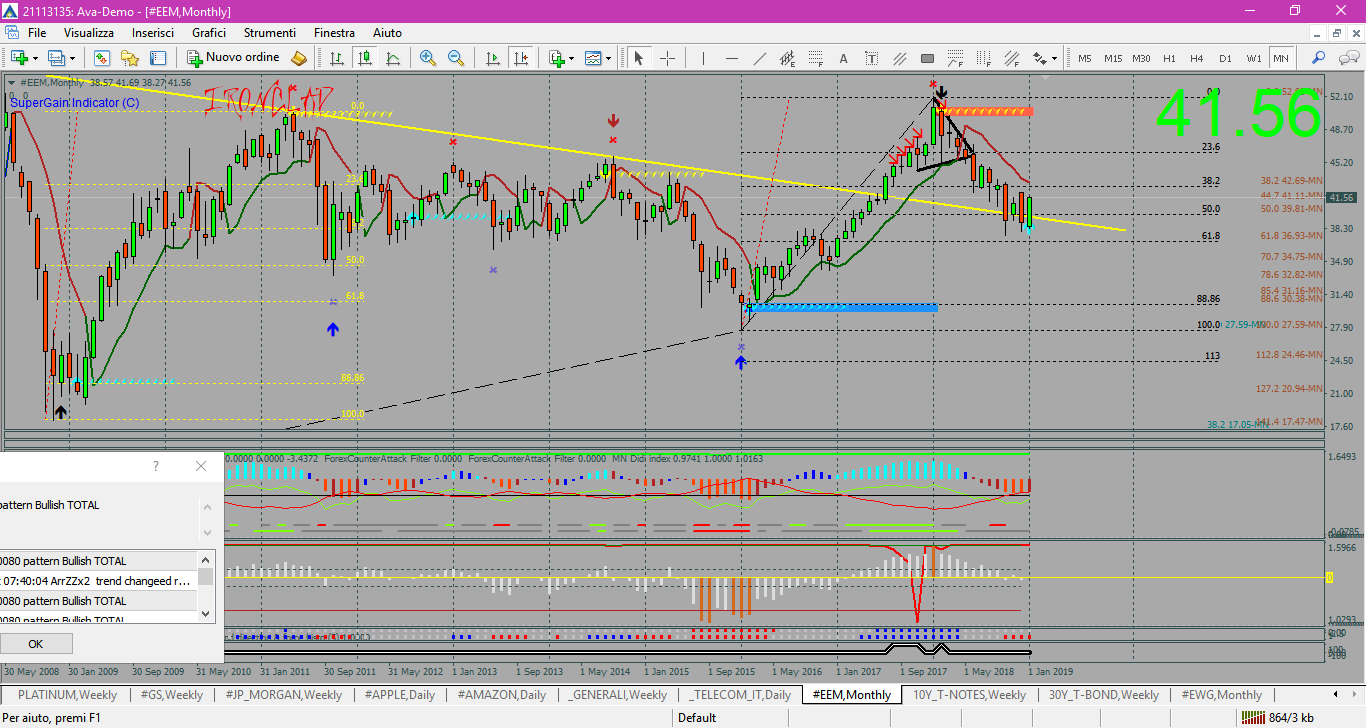The width and height of the screenshot is (1366, 728).
Task: Select the Fibonacci time zones tool
Action: [983, 58]
